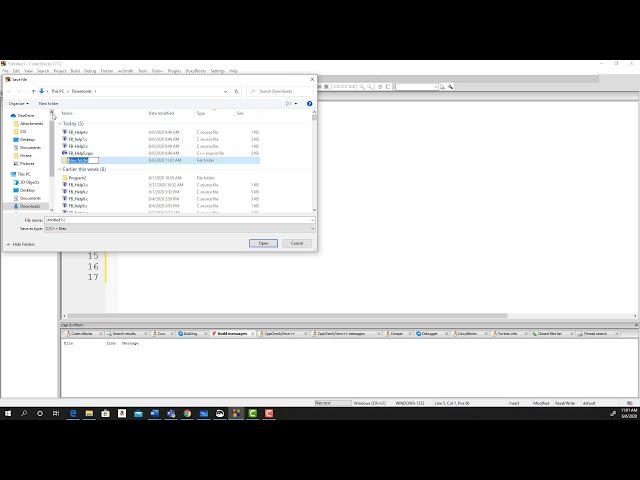Viewport: 640px width, 480px height.
Task: Click Downloads in the address breadcrumb
Action: [x=82, y=91]
